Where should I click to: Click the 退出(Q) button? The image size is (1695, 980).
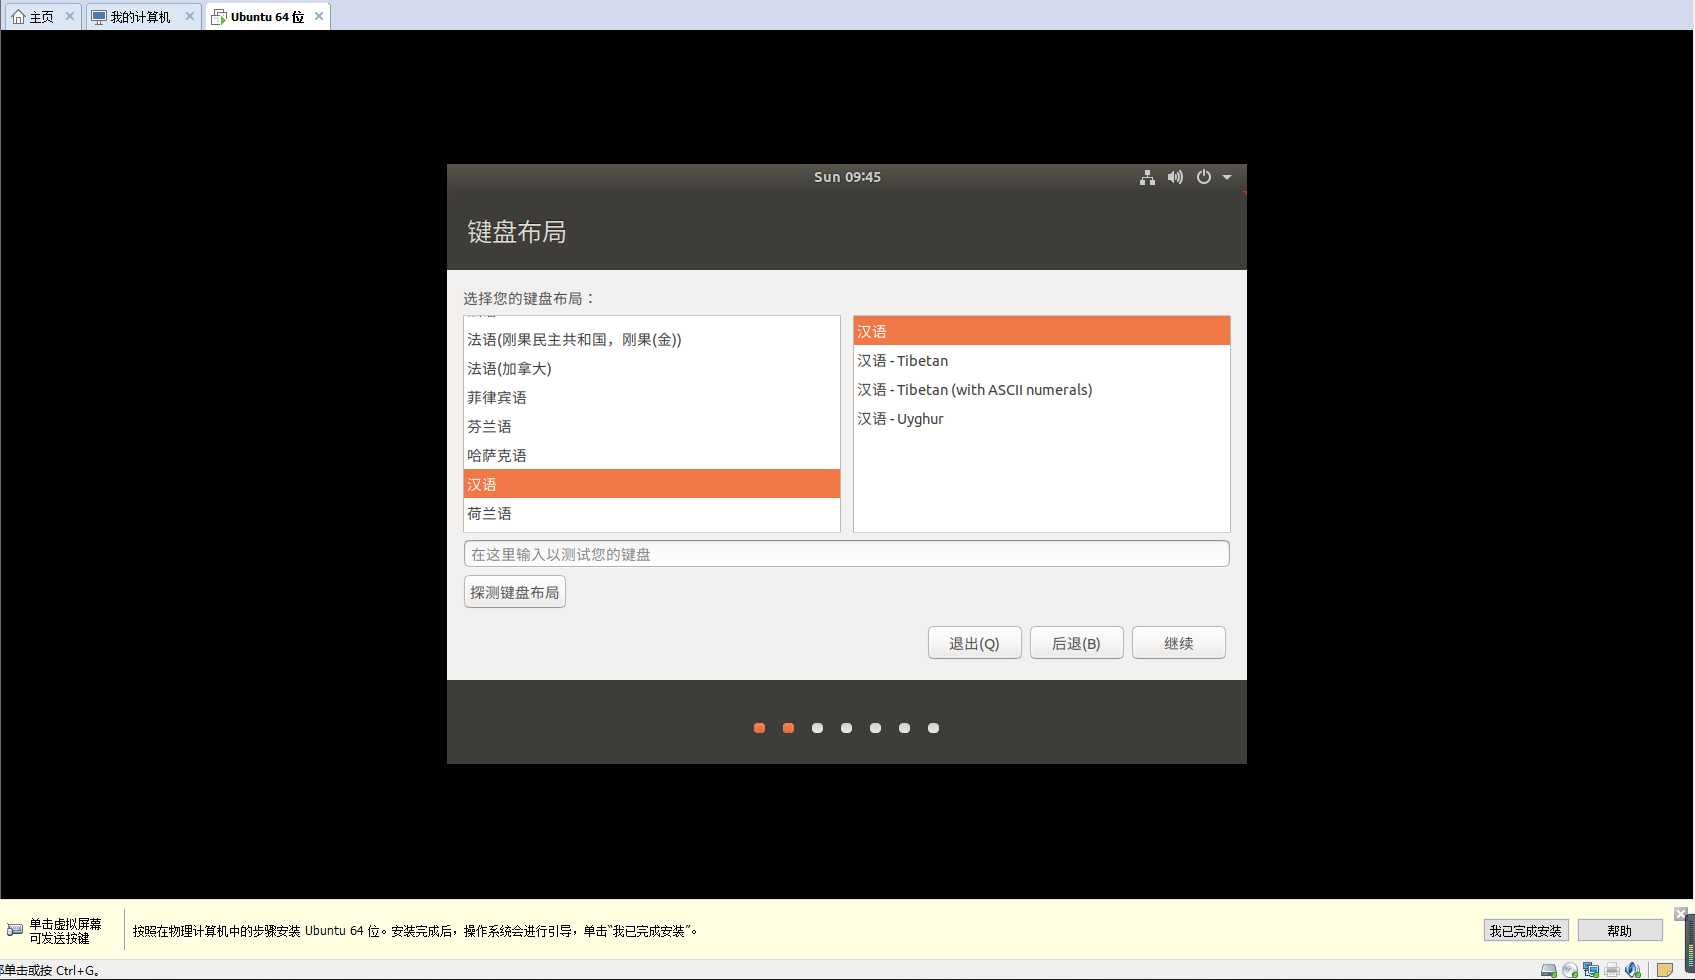click(x=974, y=643)
